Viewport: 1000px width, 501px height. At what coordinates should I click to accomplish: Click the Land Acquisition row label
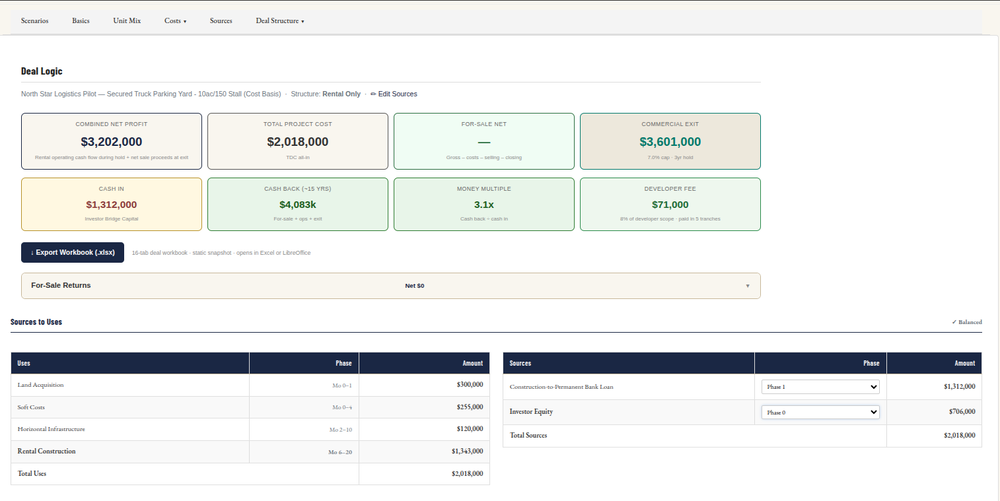click(41, 385)
